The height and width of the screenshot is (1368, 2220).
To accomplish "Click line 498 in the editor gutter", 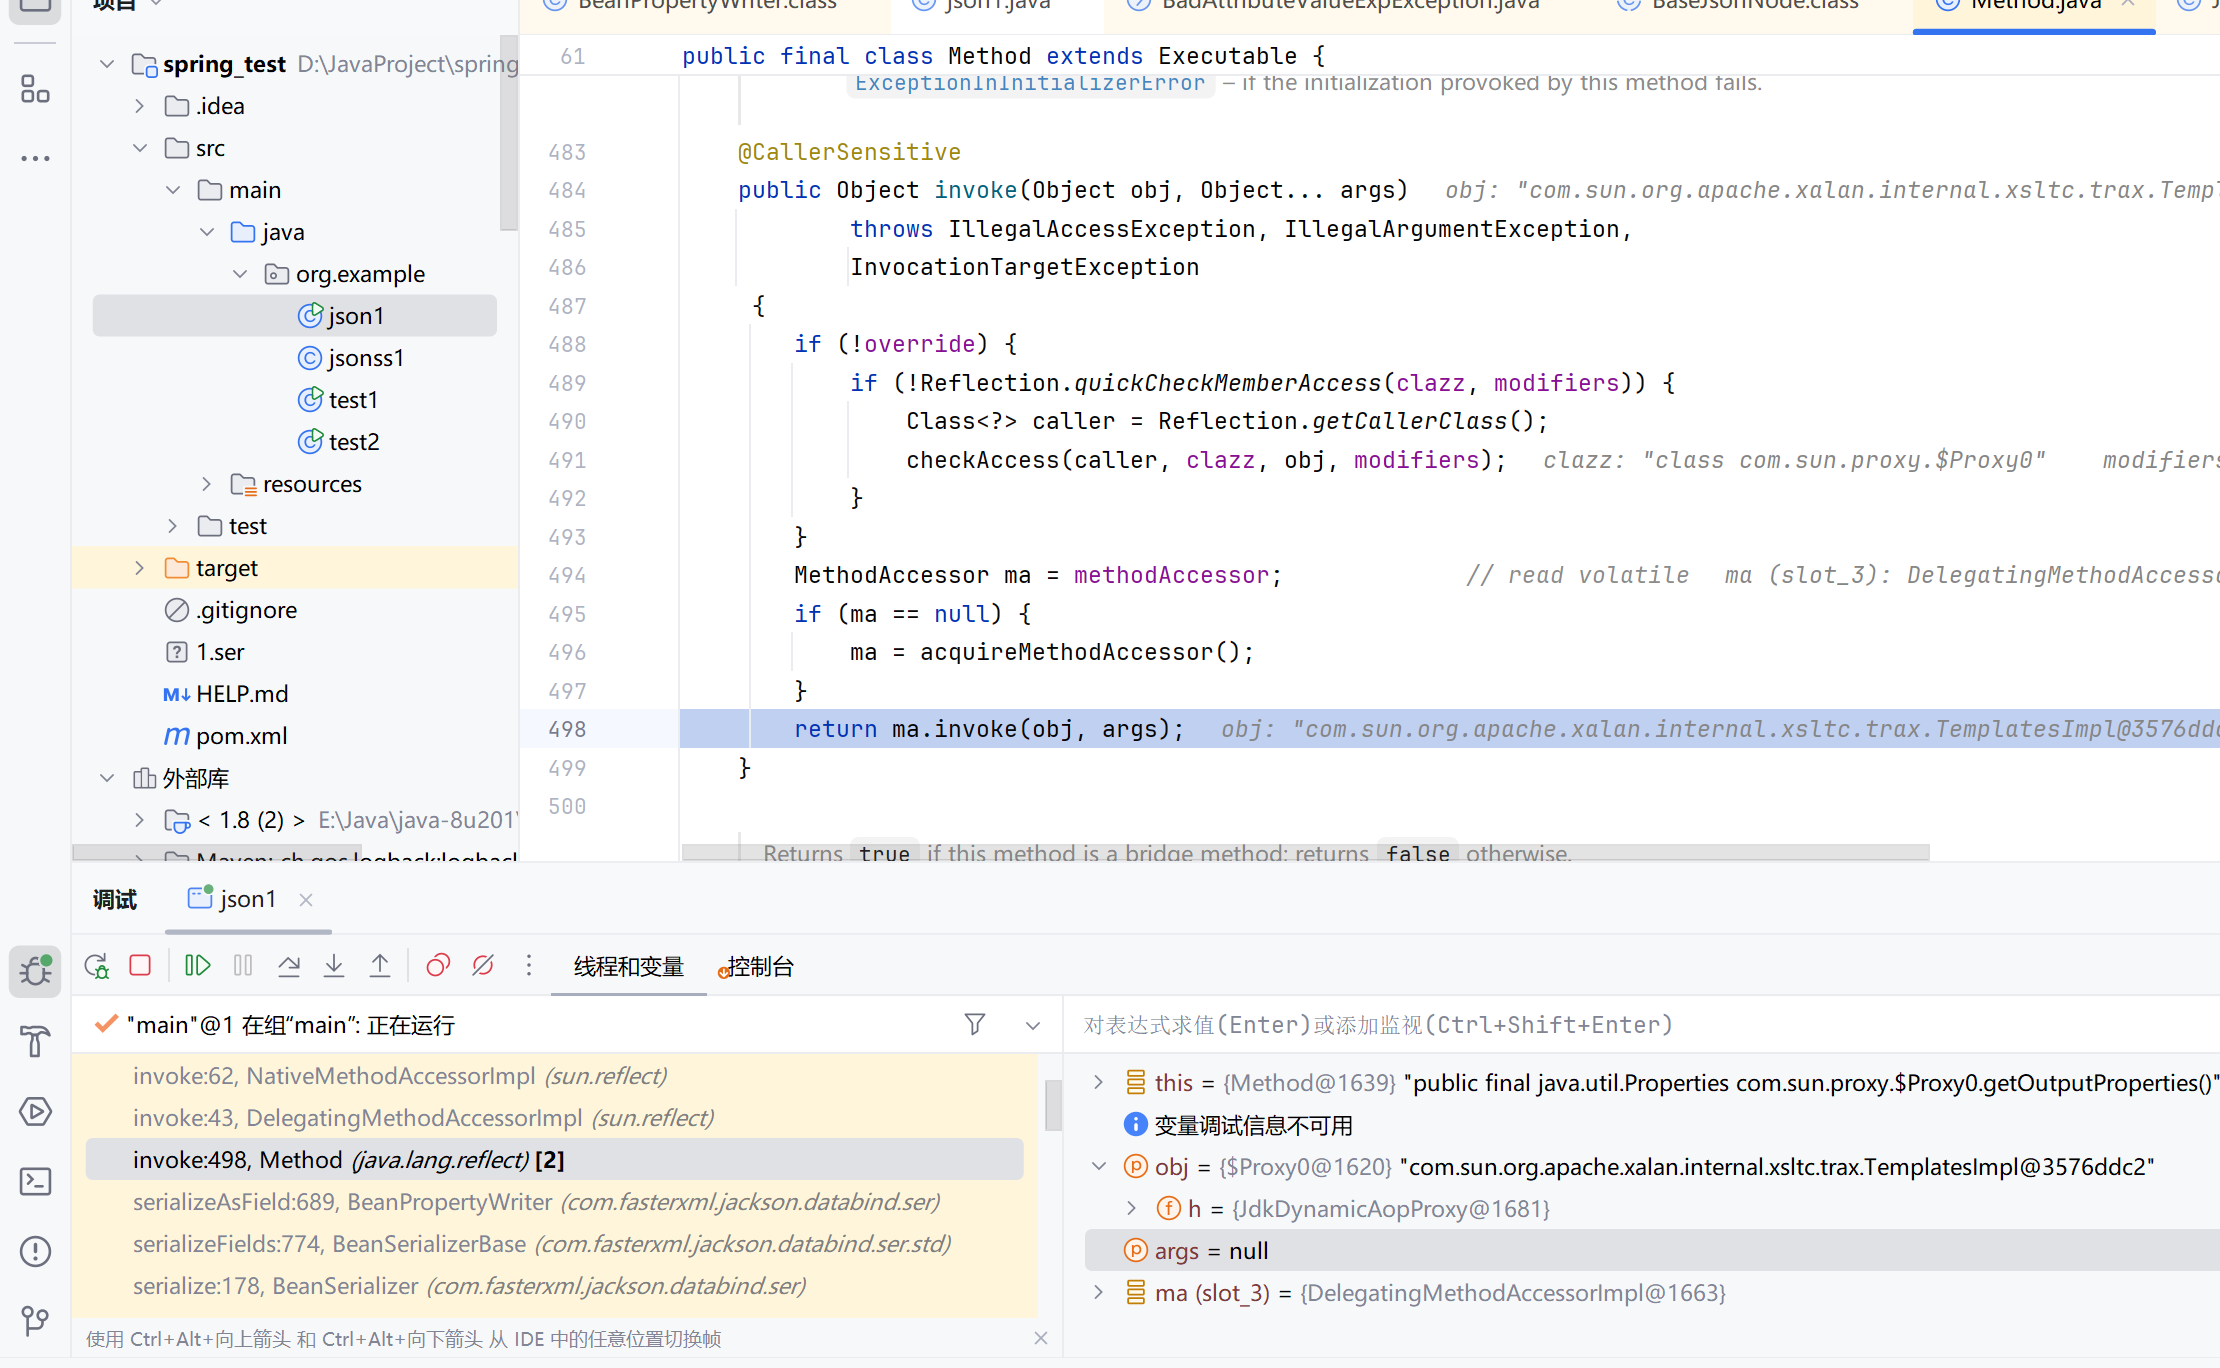I will click(x=567, y=729).
